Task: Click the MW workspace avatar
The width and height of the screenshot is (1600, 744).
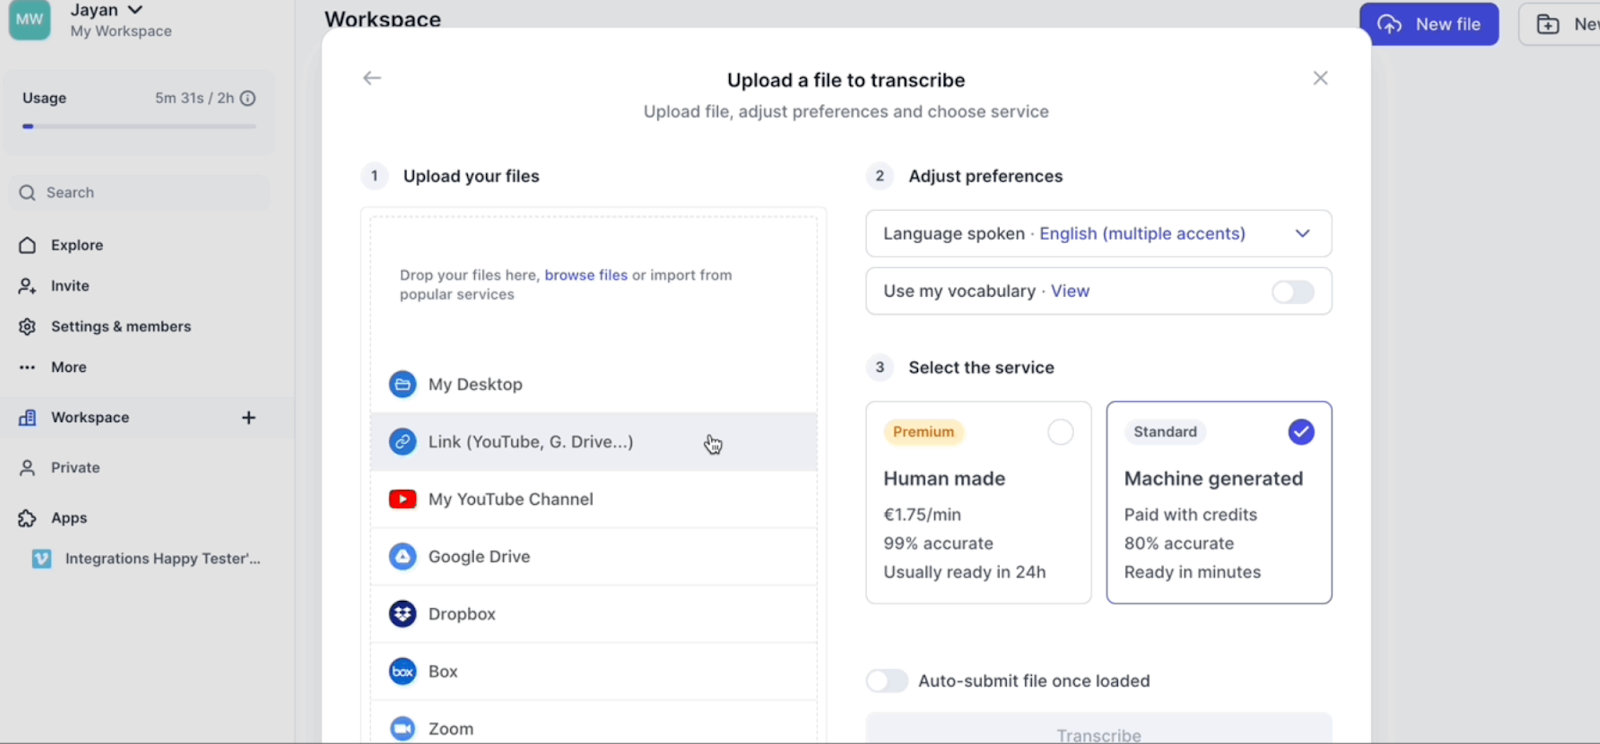Action: point(29,19)
